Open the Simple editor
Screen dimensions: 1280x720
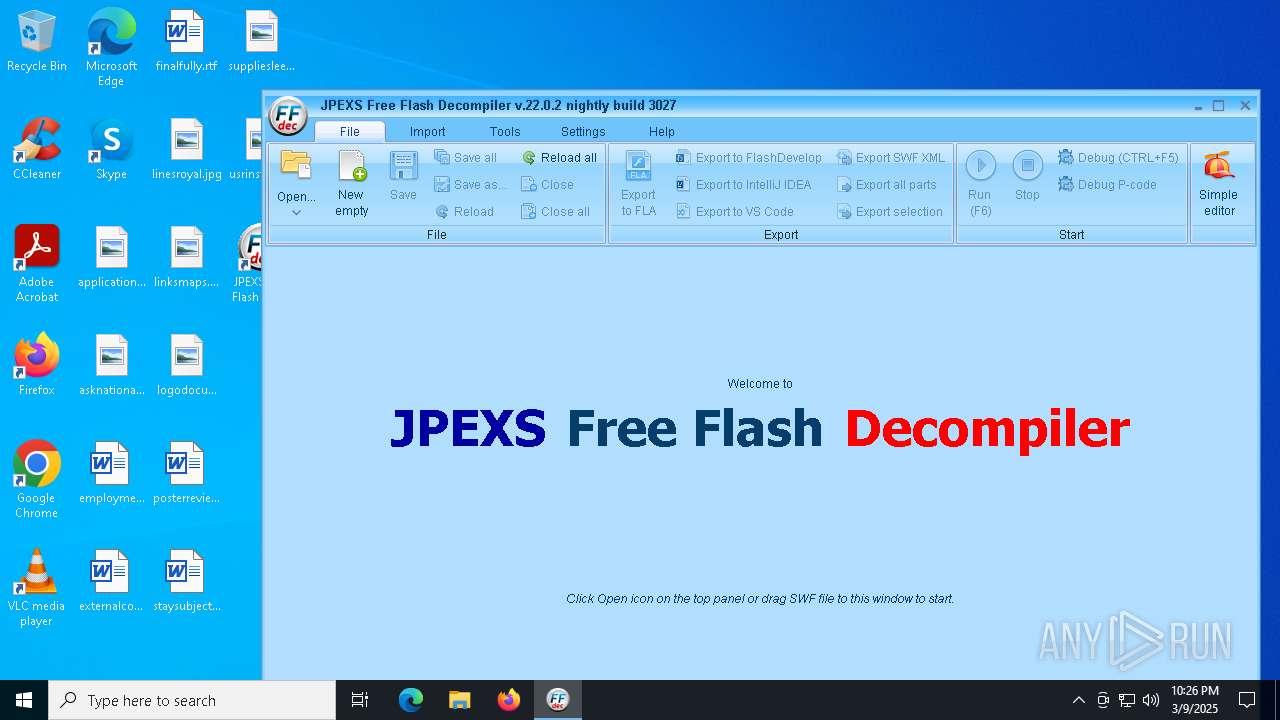1218,184
